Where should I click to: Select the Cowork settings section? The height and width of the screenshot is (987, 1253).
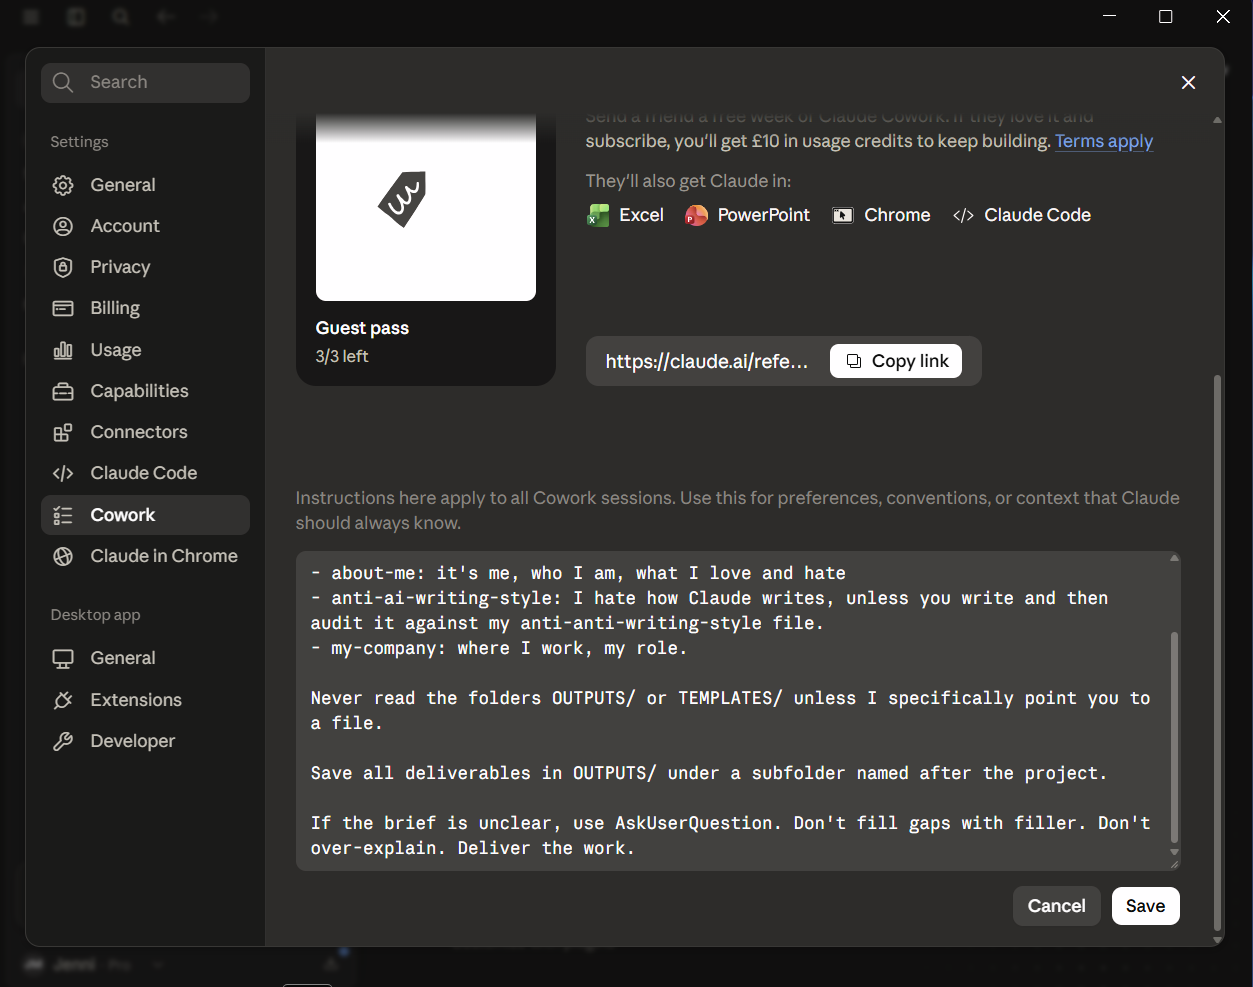pos(145,515)
